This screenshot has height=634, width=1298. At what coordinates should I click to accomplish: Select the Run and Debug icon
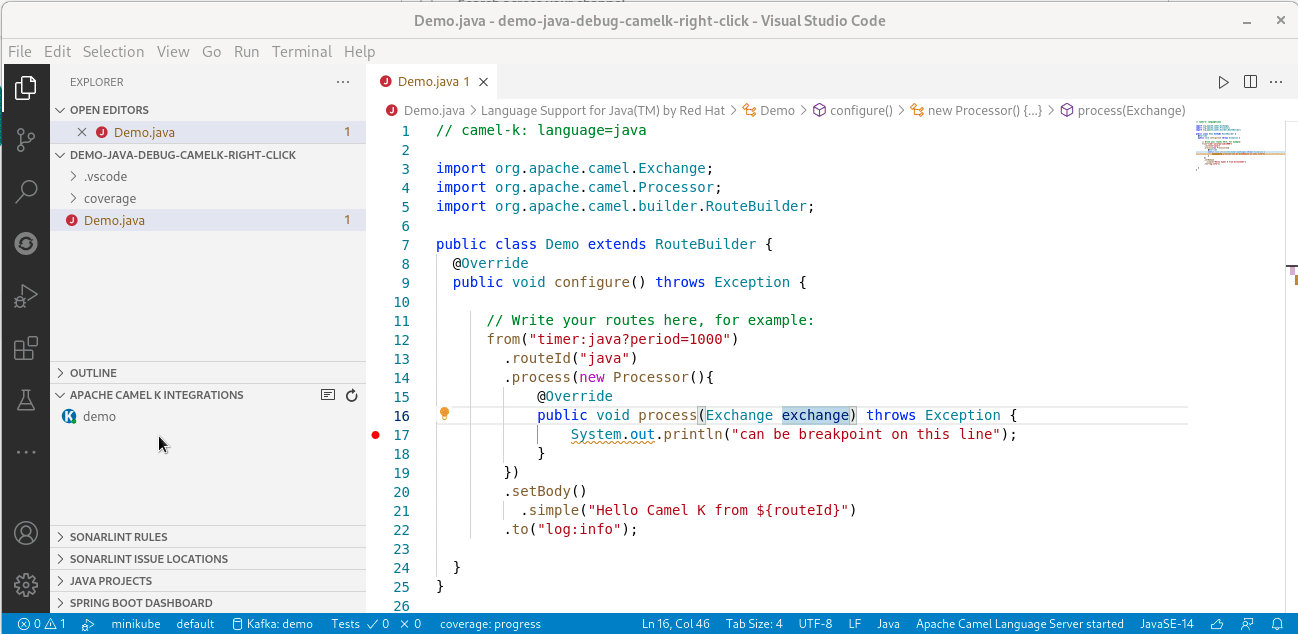[26, 294]
